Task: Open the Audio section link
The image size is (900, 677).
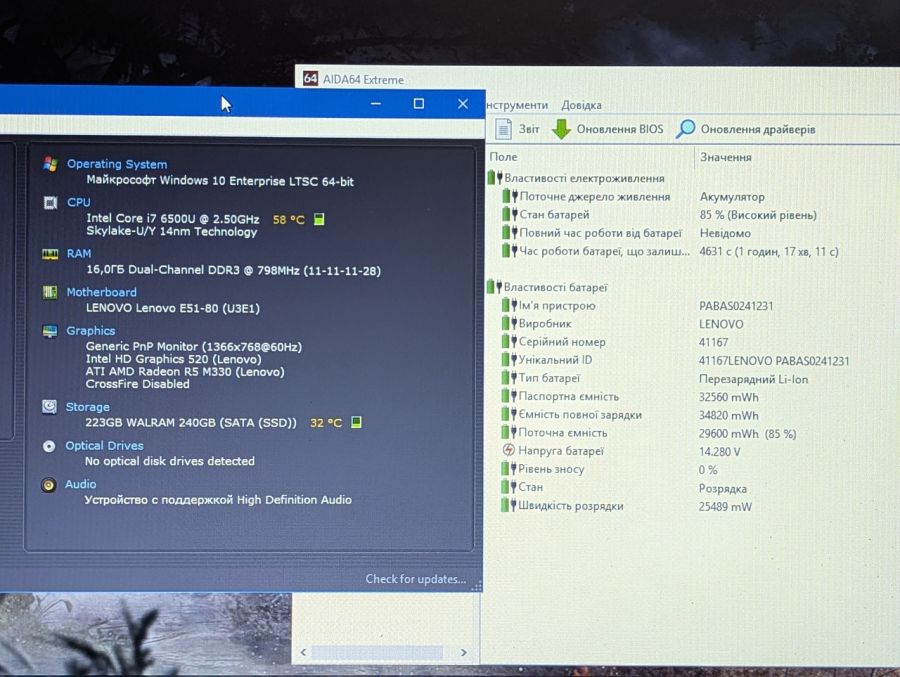Action: point(80,484)
